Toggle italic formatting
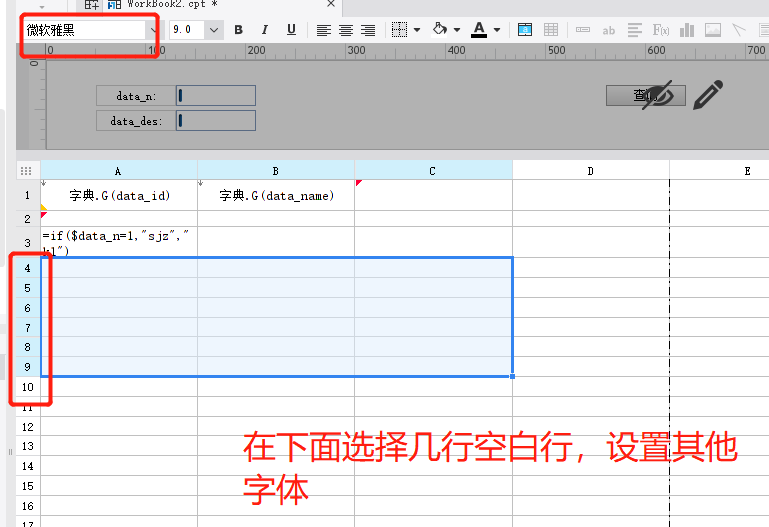This screenshot has width=769, height=527. tap(265, 30)
